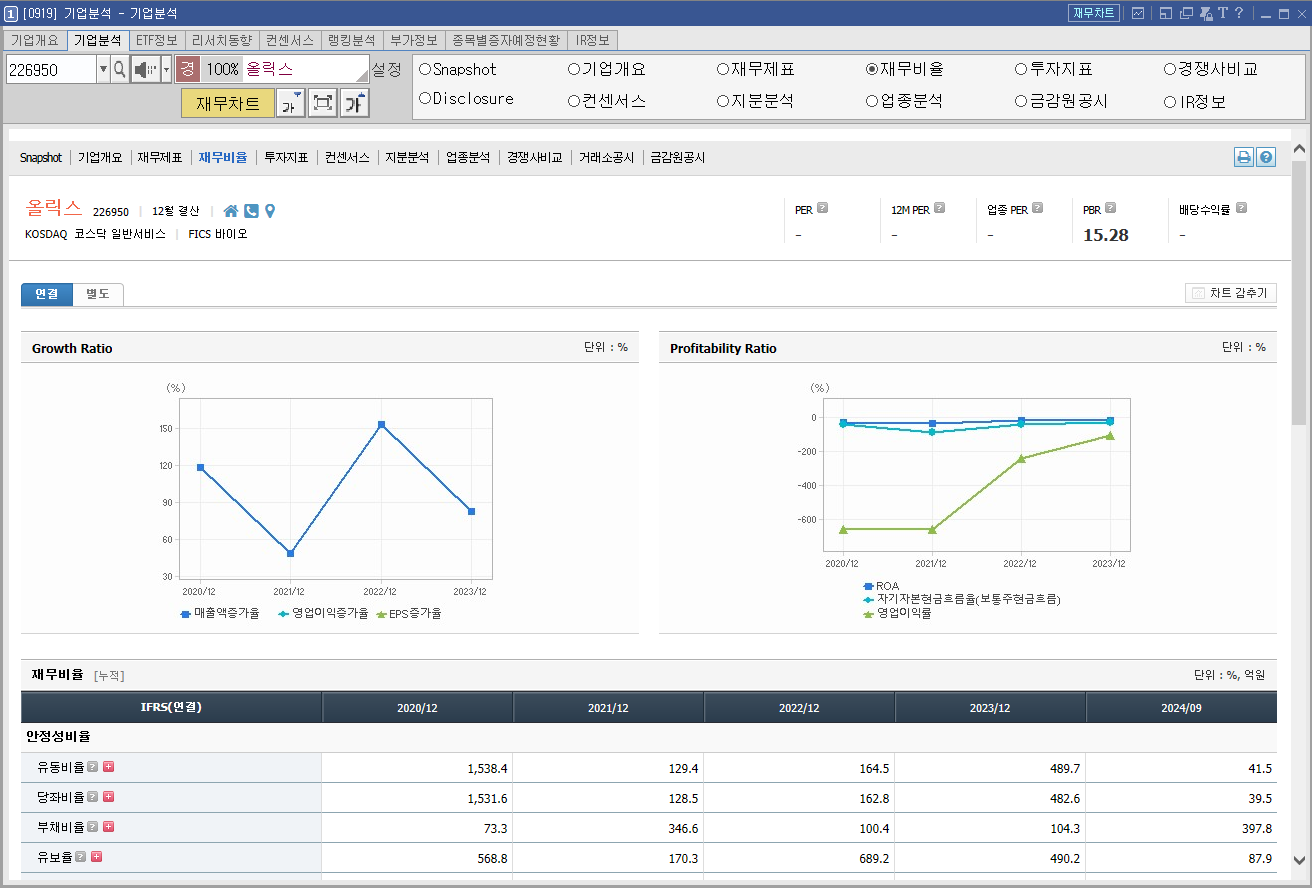1312x888 pixels.
Task: Click the 매출액증가율 legend entry
Action: (220, 613)
